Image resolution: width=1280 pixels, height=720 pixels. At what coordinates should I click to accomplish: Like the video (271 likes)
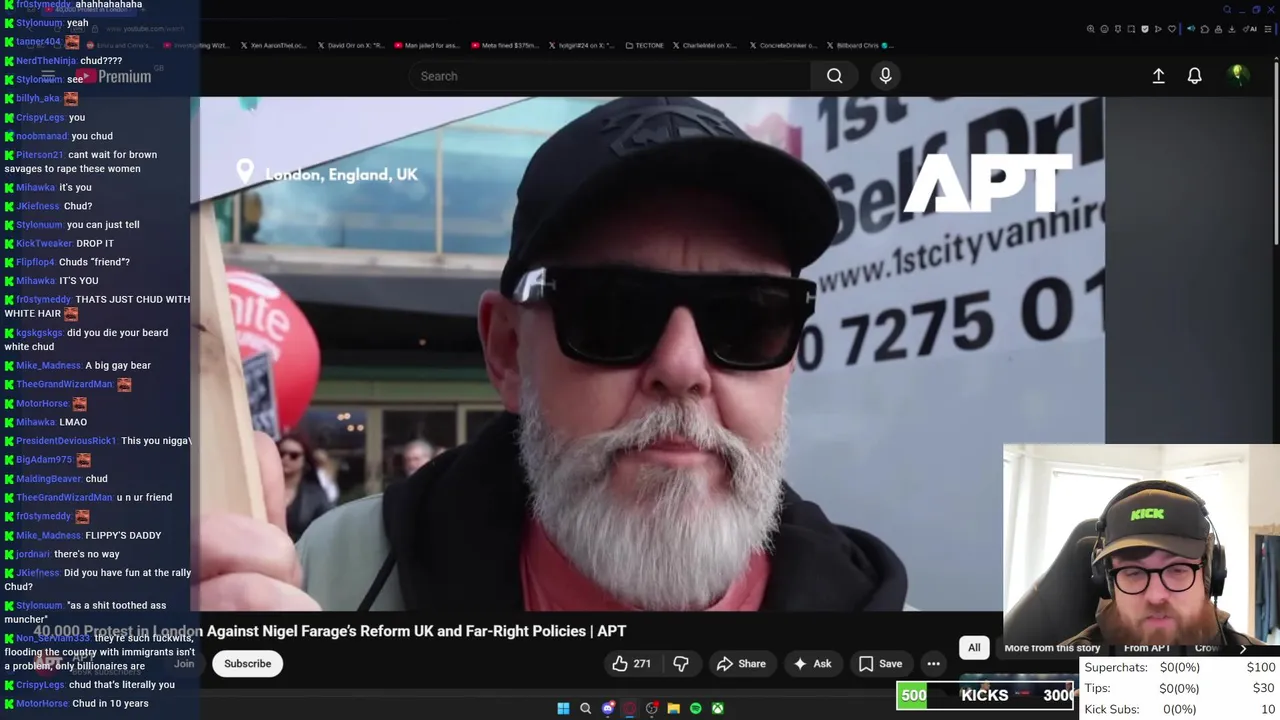(631, 664)
